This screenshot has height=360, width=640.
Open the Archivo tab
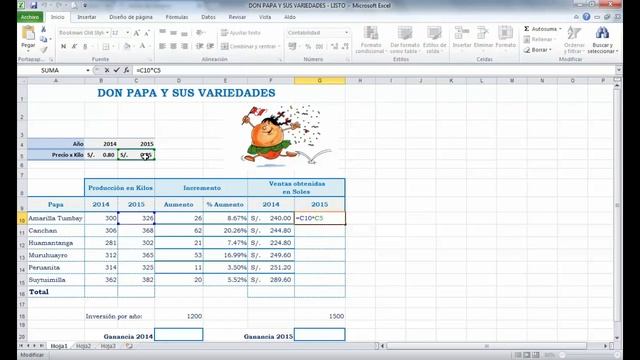[x=30, y=17]
